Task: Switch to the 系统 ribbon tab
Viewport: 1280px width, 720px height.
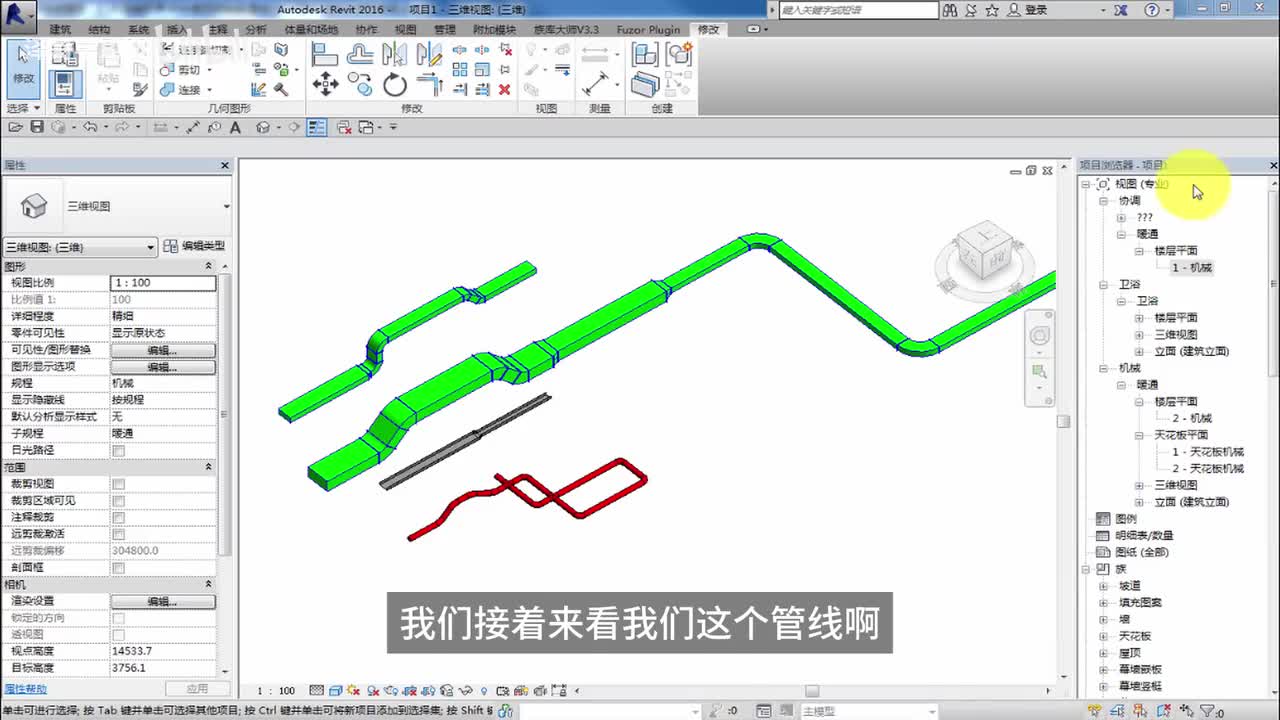Action: pyautogui.click(x=139, y=29)
